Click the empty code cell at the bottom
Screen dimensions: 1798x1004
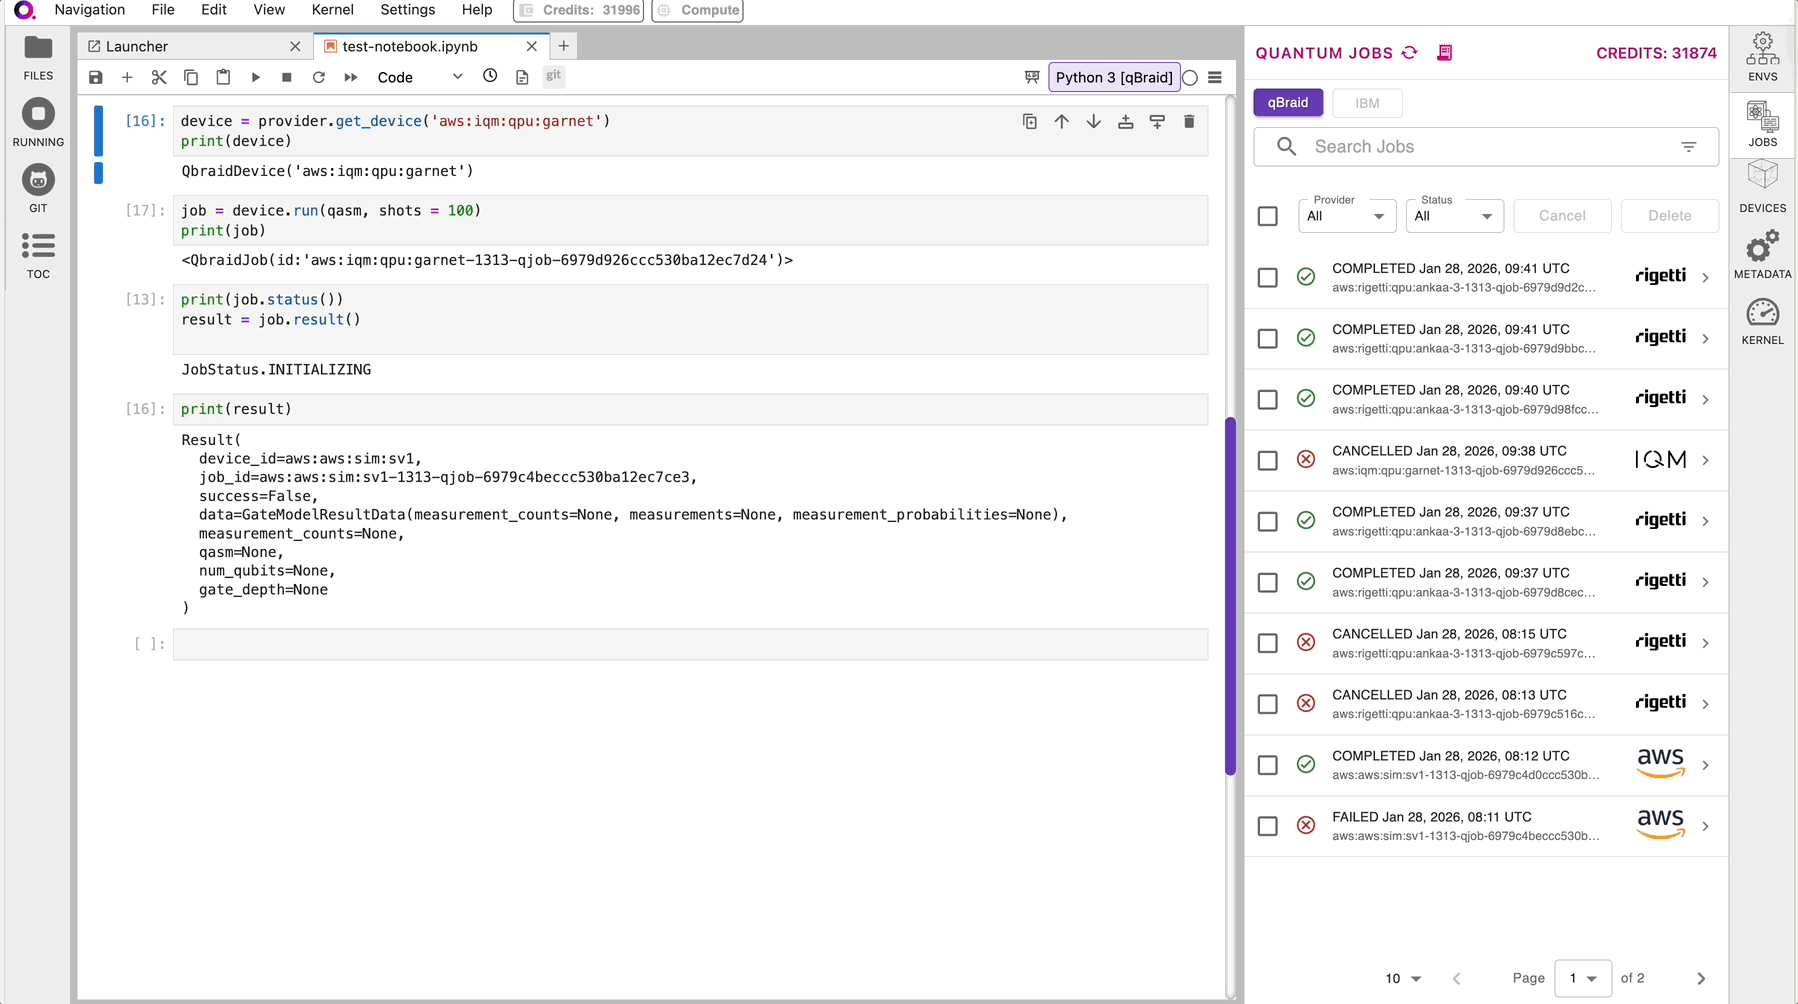tap(690, 644)
